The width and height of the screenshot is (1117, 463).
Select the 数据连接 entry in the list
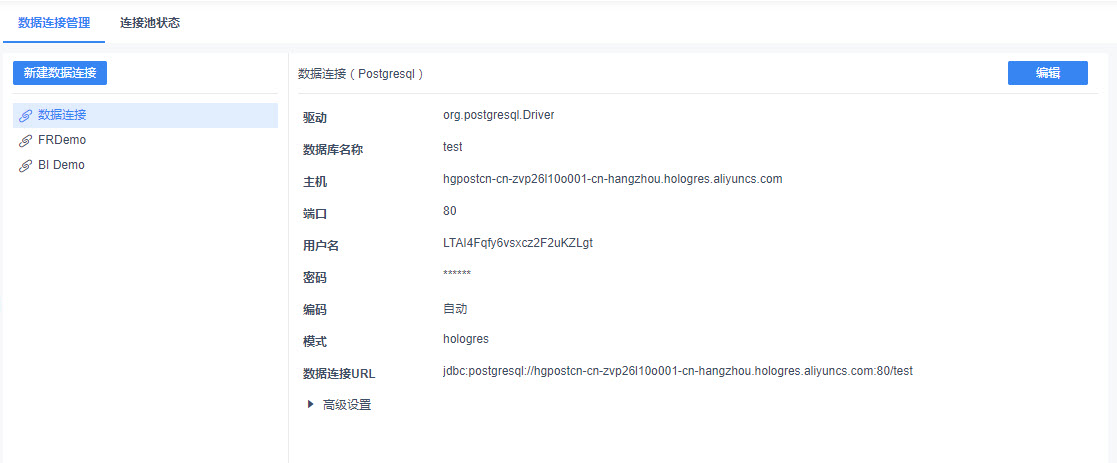[145, 115]
